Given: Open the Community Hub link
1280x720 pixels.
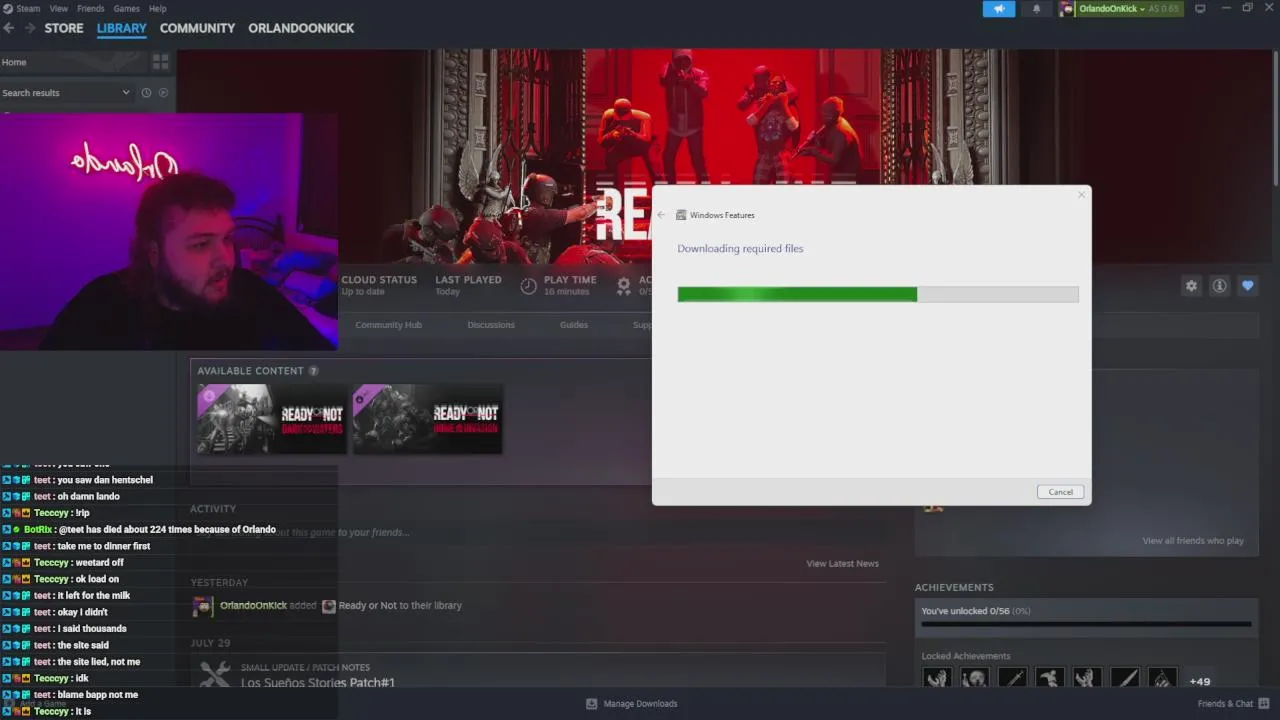Looking at the screenshot, I should (388, 325).
